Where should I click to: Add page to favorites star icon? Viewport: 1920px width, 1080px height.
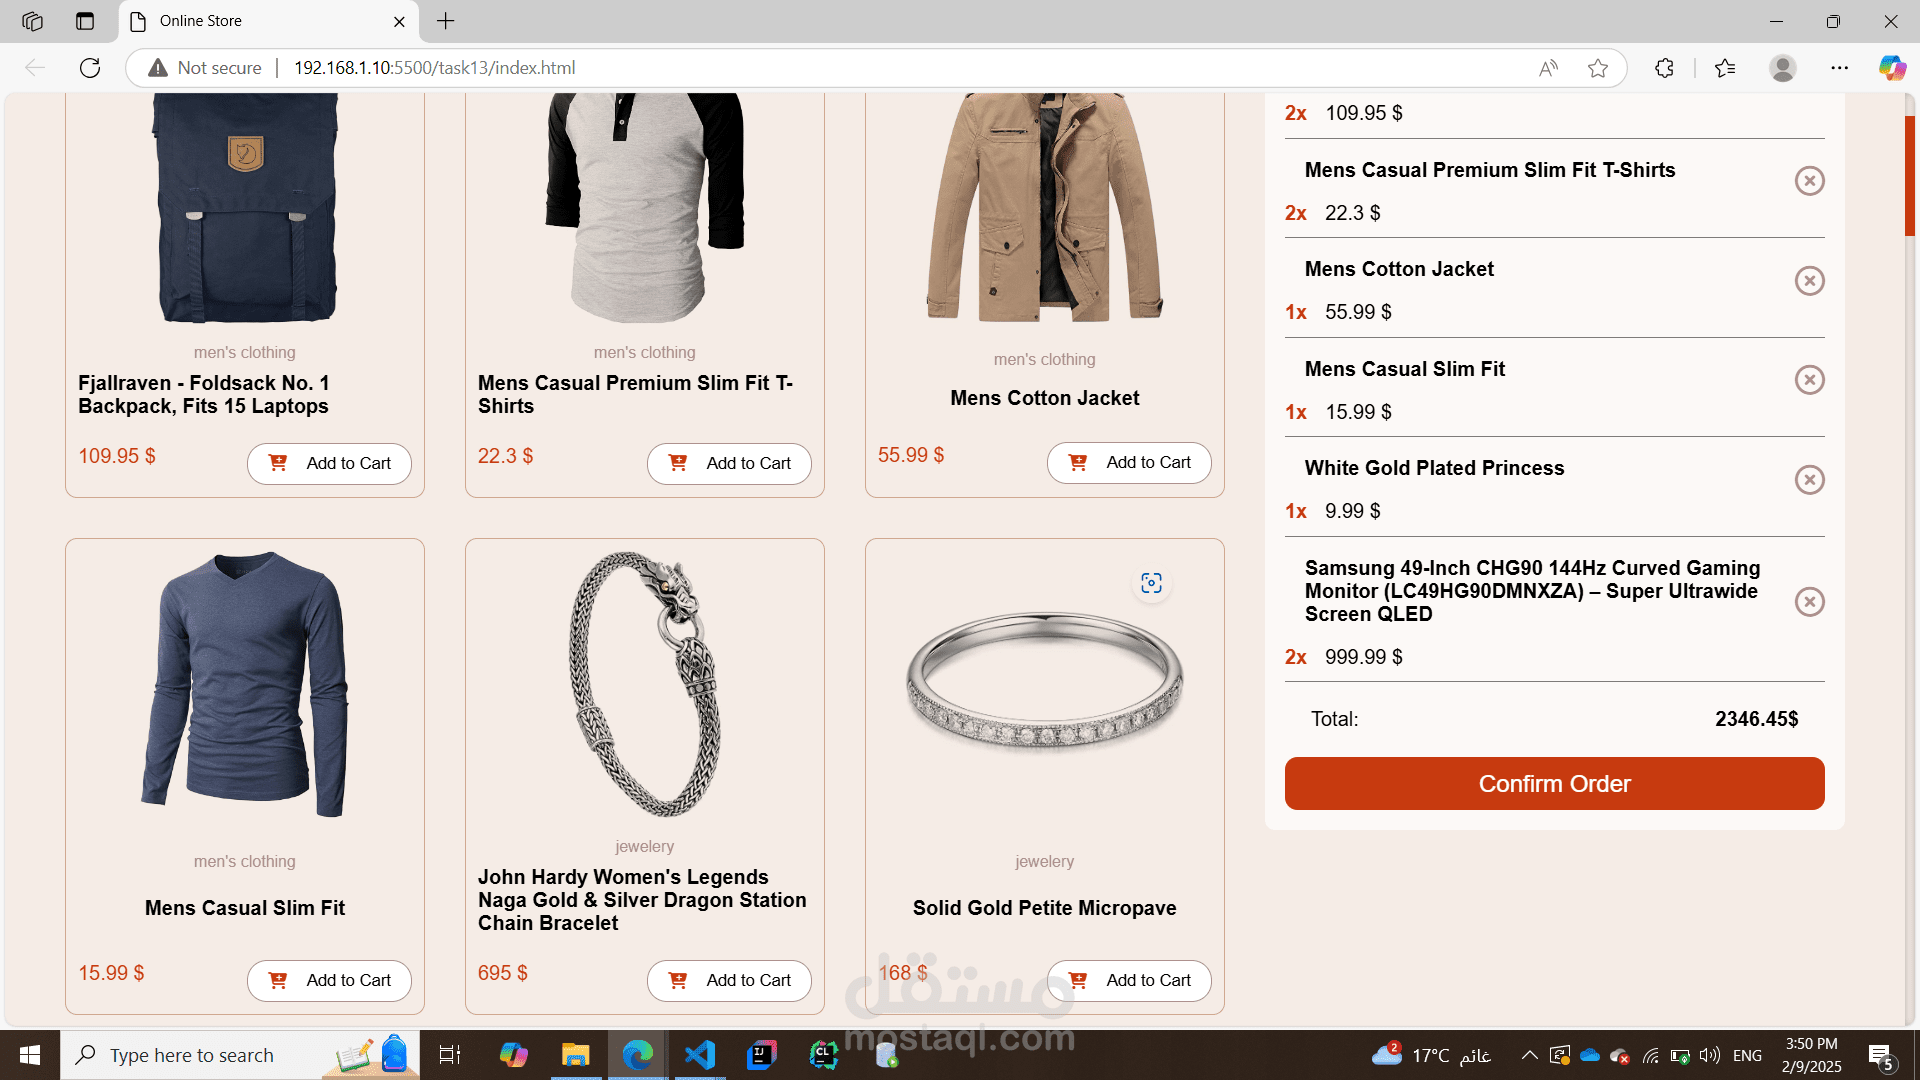pos(1597,68)
